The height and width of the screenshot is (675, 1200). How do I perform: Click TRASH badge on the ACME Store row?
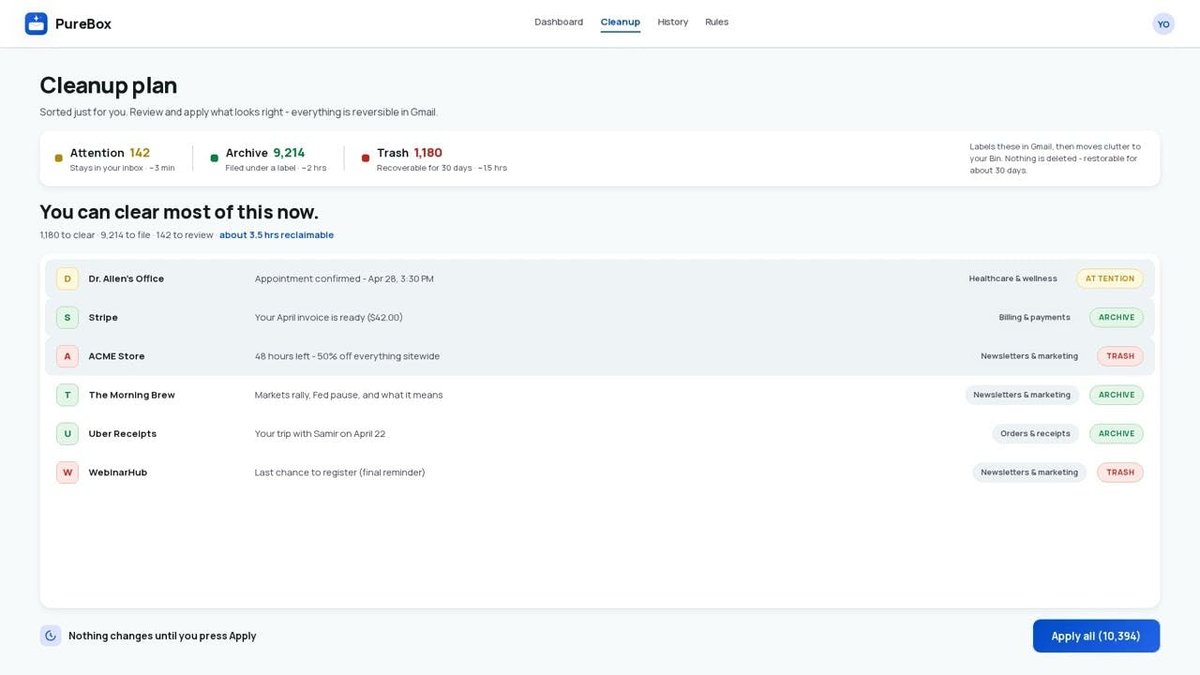tap(1120, 356)
